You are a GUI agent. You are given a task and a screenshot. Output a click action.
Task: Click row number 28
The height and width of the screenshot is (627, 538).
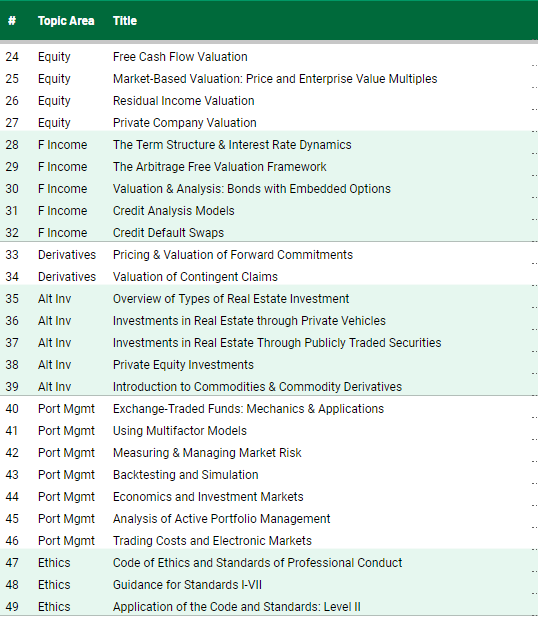[x=12, y=145]
